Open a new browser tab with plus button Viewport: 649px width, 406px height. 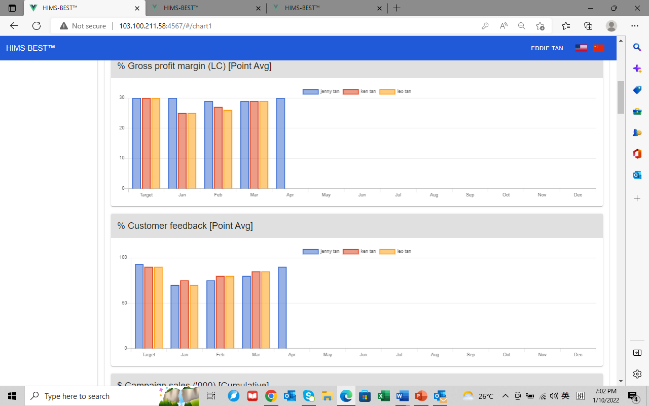click(397, 7)
